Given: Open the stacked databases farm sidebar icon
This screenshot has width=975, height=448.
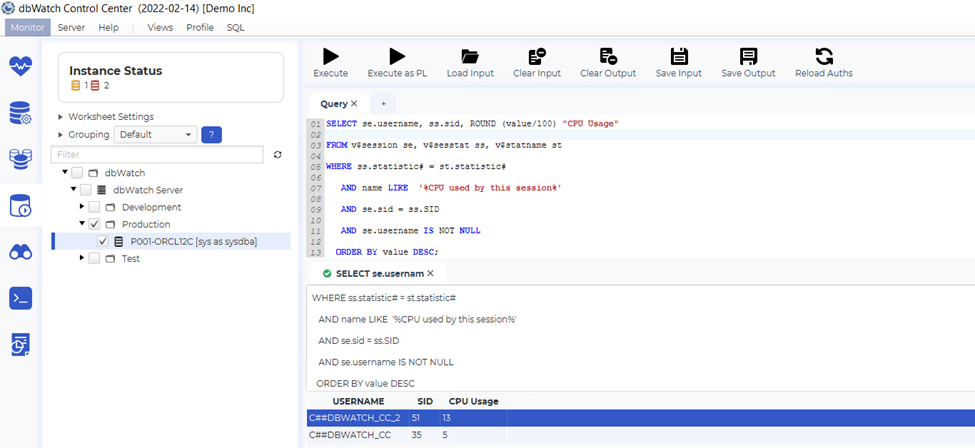Looking at the screenshot, I should (x=21, y=159).
